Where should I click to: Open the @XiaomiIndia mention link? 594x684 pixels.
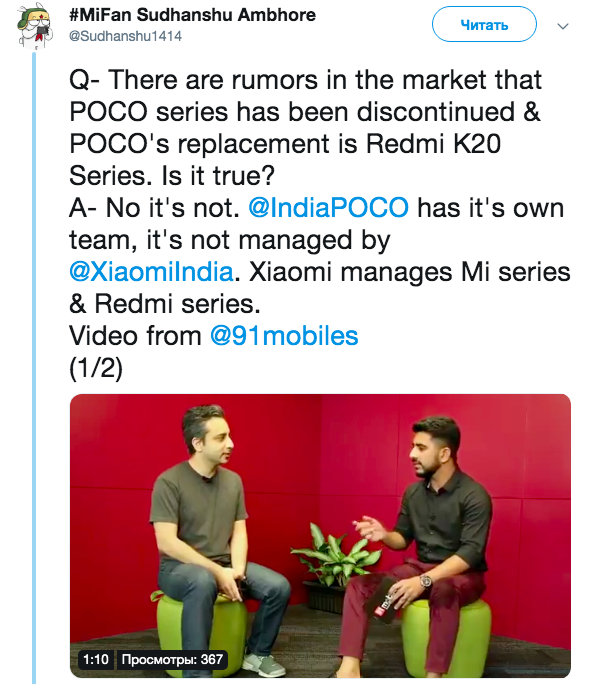151,272
